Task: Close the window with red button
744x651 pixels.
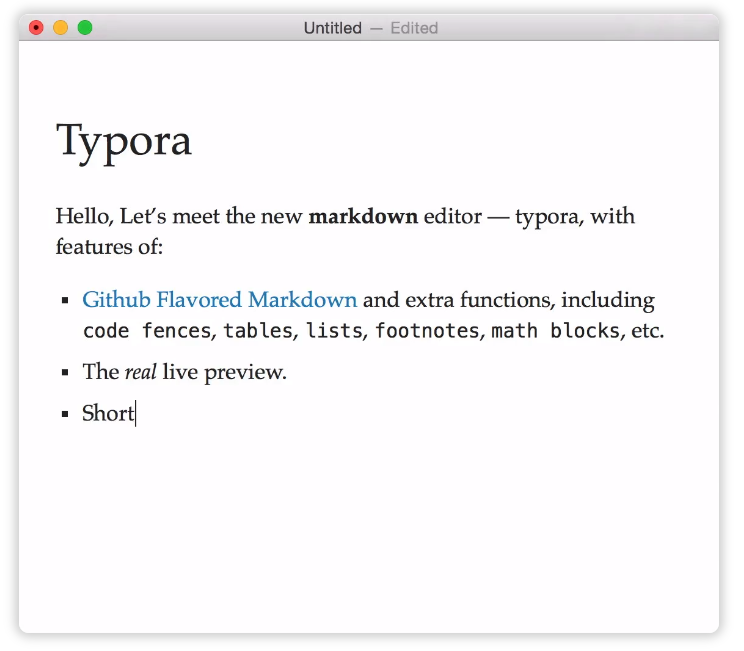Action: (36, 28)
